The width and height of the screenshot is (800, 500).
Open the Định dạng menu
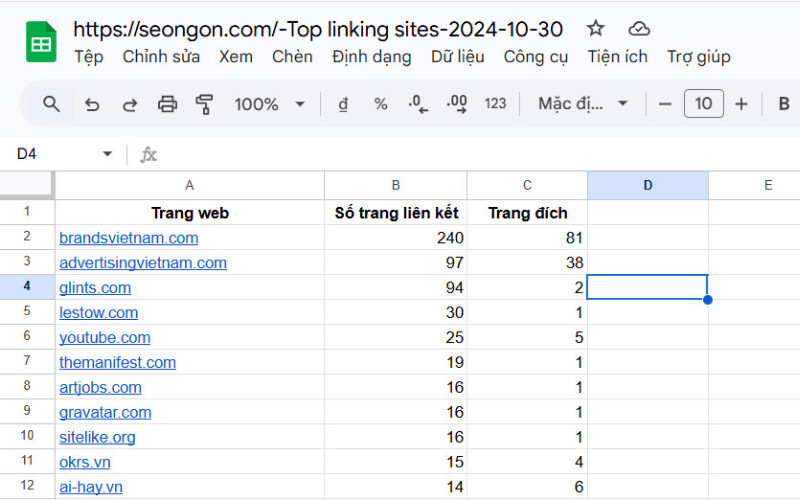371,57
